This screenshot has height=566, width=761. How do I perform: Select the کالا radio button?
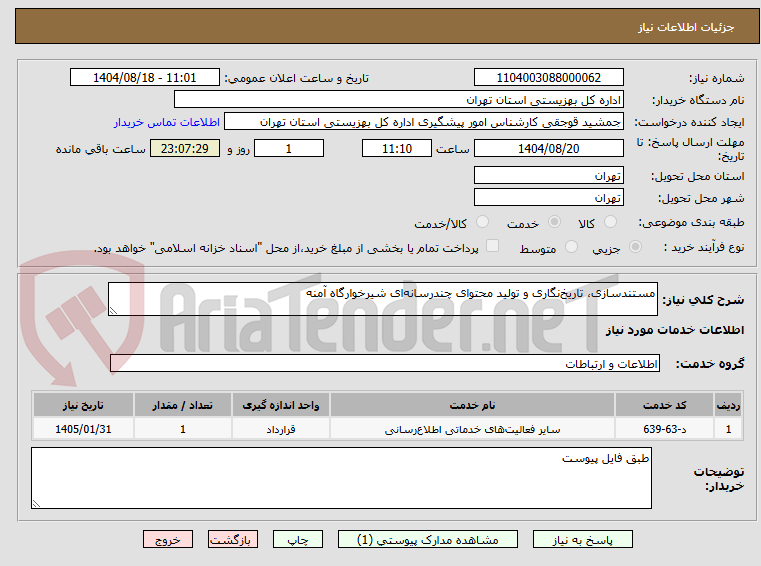[x=610, y=222]
